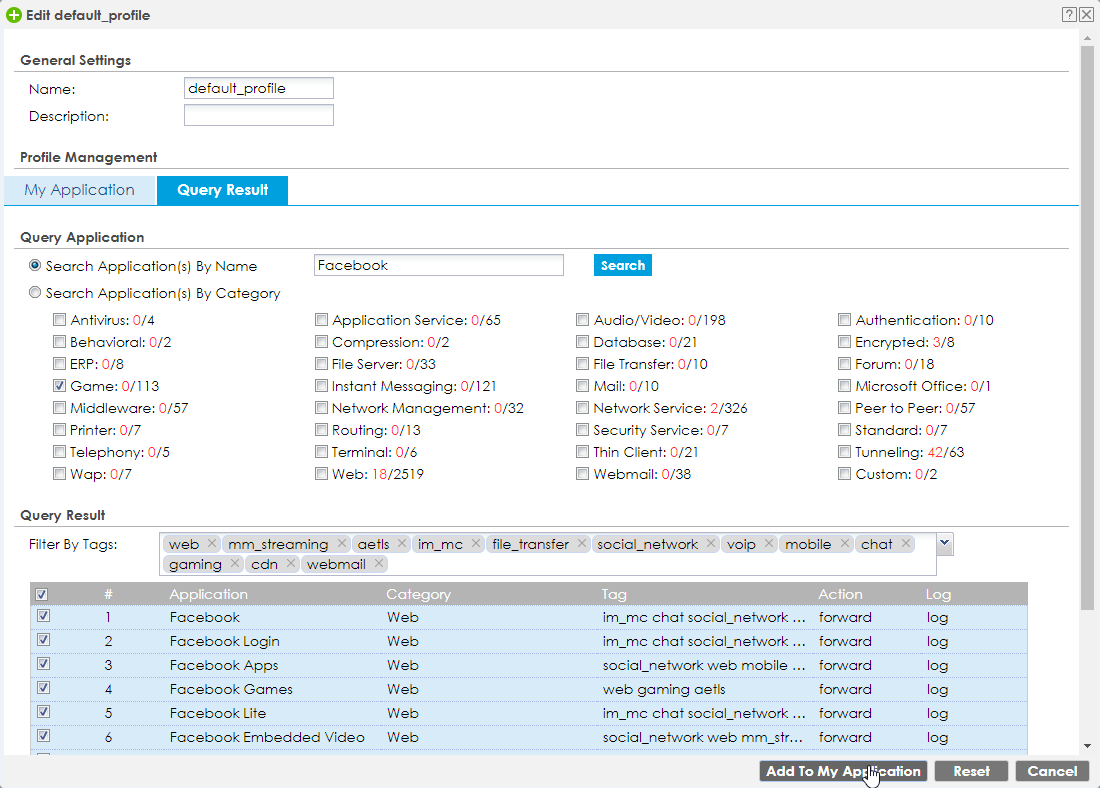1100x788 pixels.
Task: Sort results by Category column header
Action: click(419, 594)
